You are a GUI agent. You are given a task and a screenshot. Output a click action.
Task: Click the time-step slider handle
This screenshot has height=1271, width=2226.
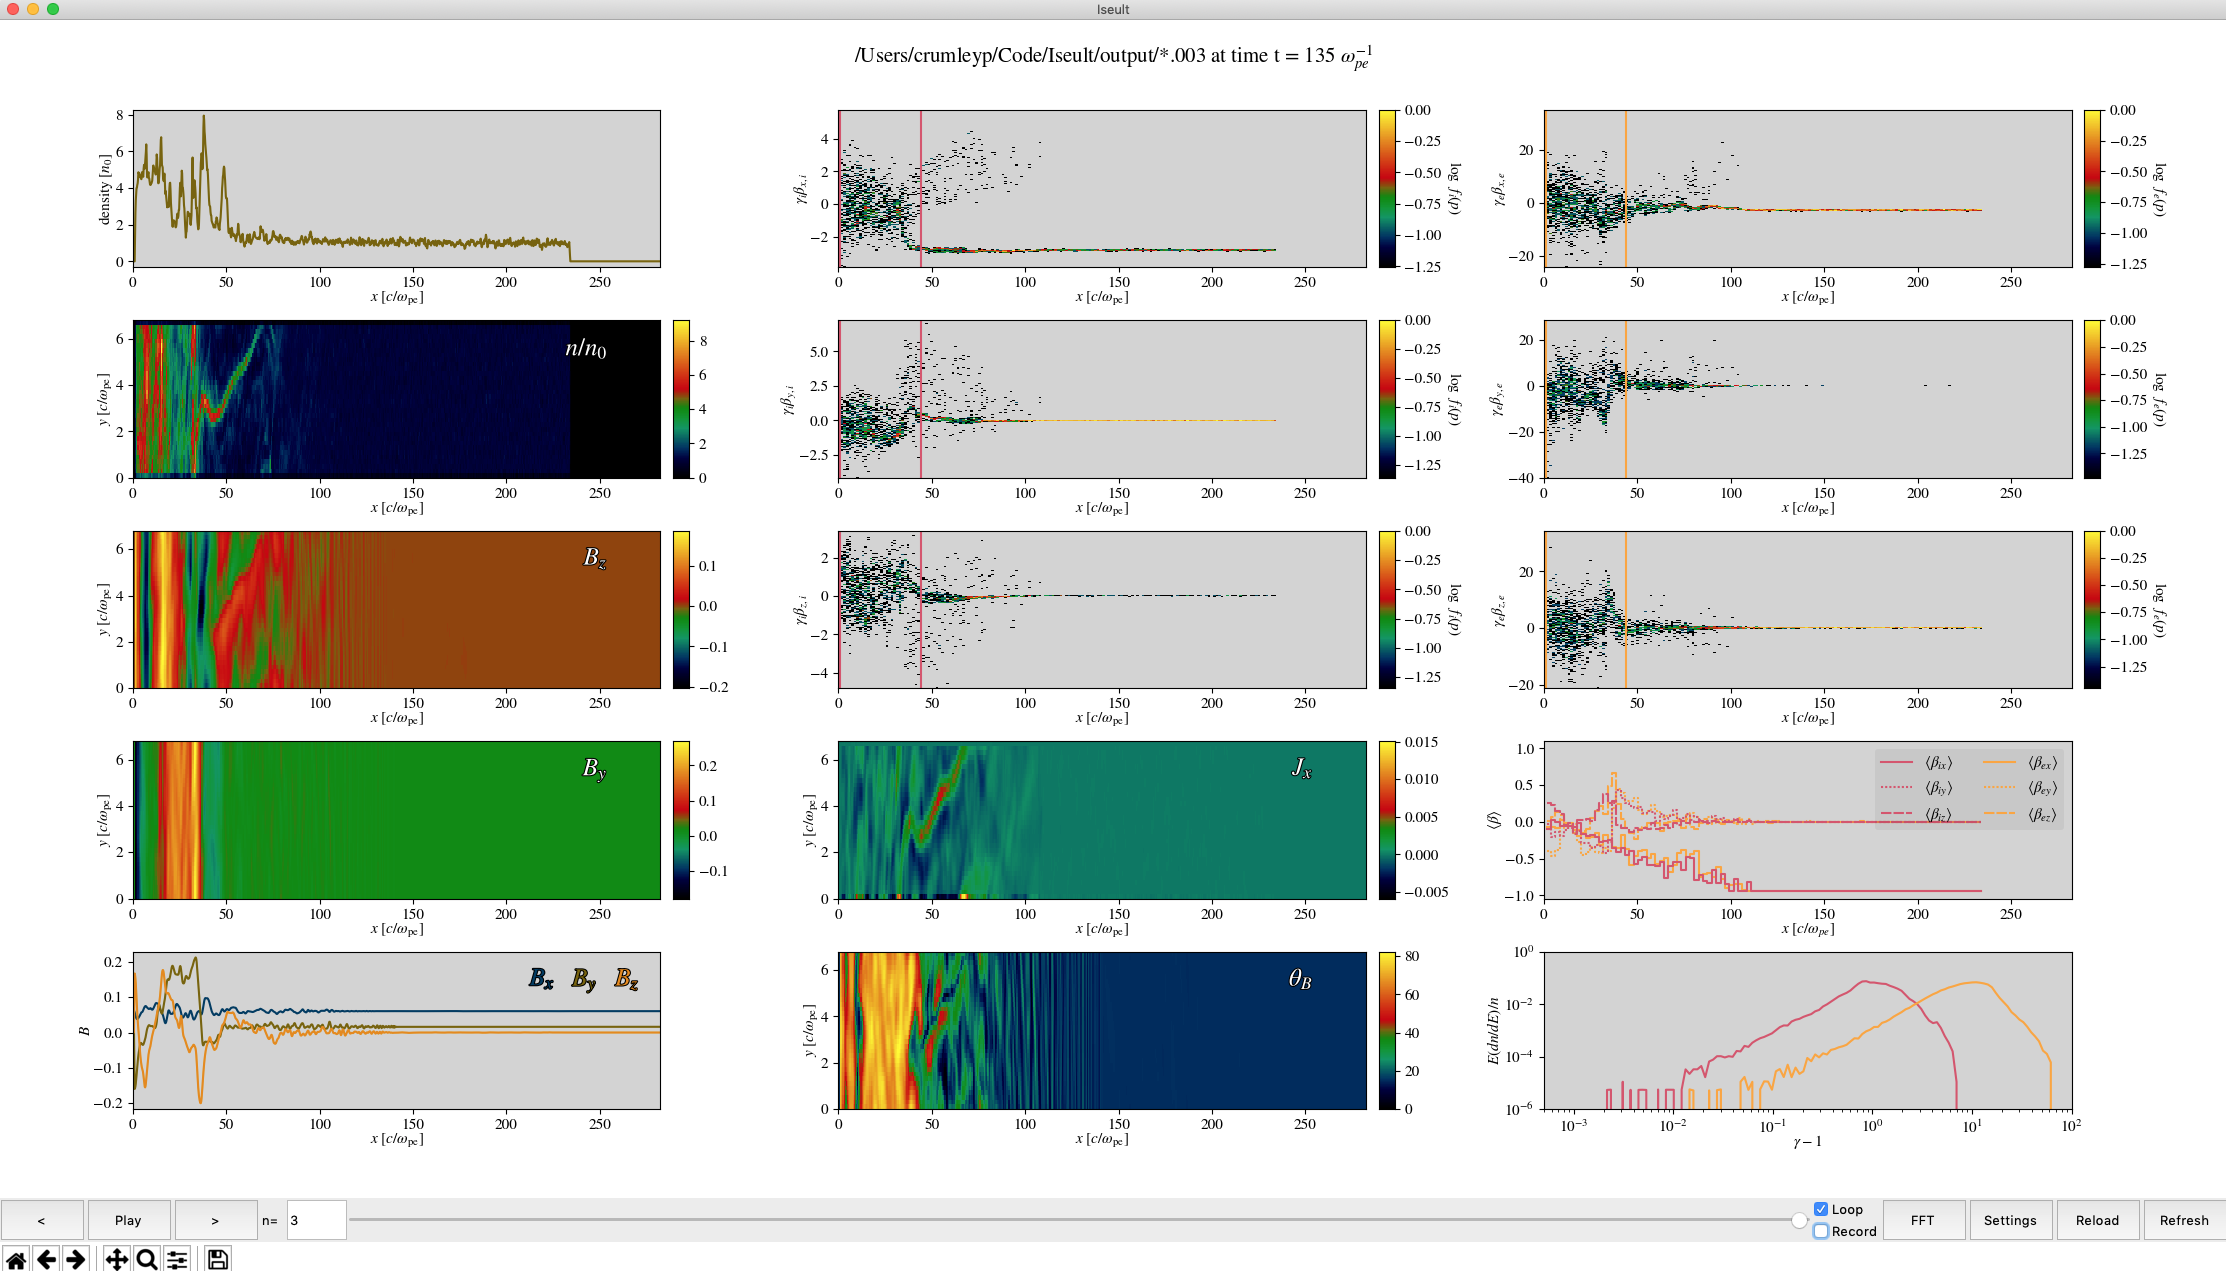coord(1799,1220)
